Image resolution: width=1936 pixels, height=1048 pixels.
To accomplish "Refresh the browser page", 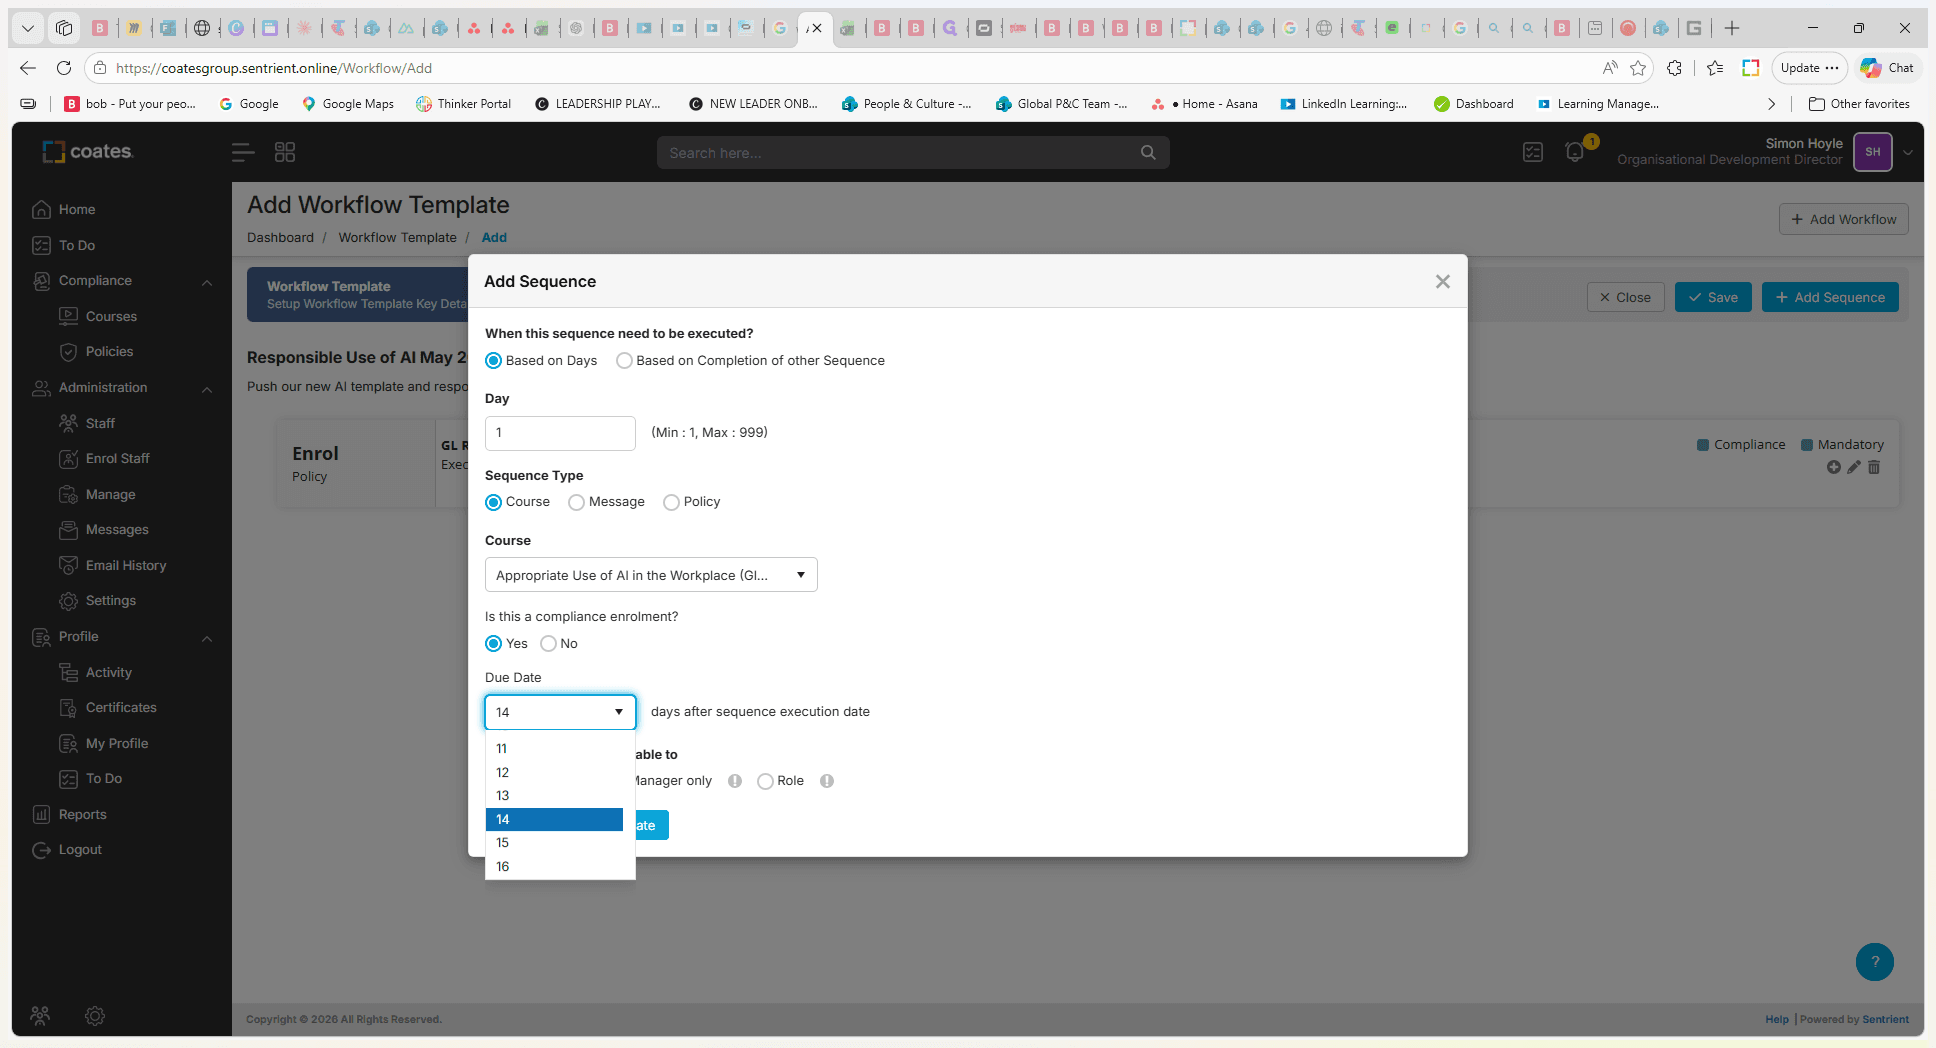I will click(64, 68).
